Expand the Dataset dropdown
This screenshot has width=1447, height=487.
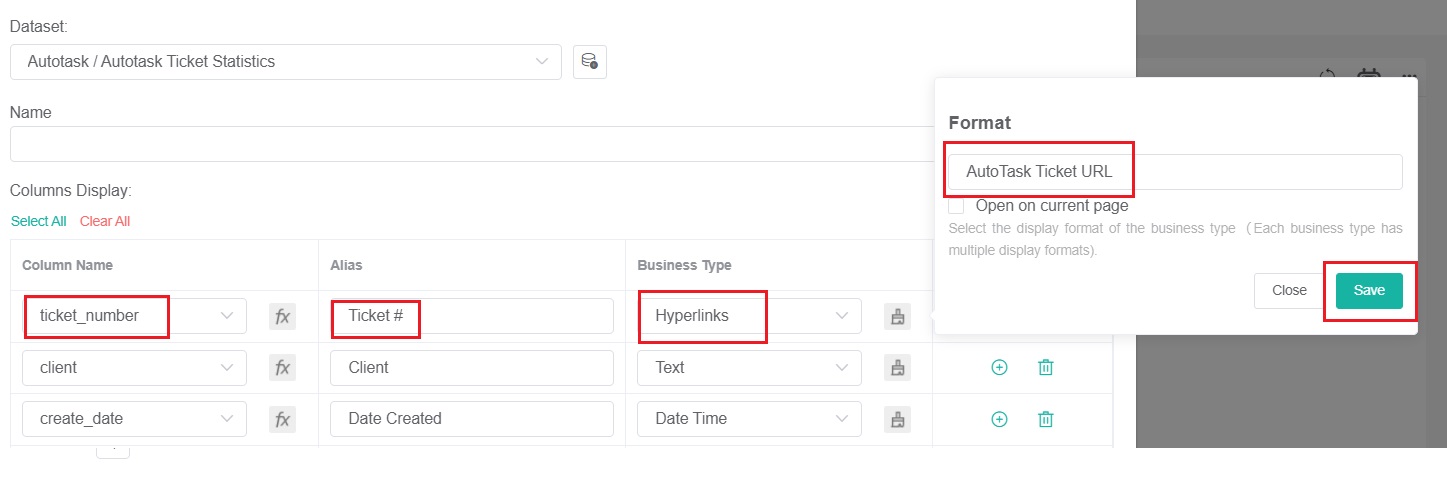(x=286, y=61)
